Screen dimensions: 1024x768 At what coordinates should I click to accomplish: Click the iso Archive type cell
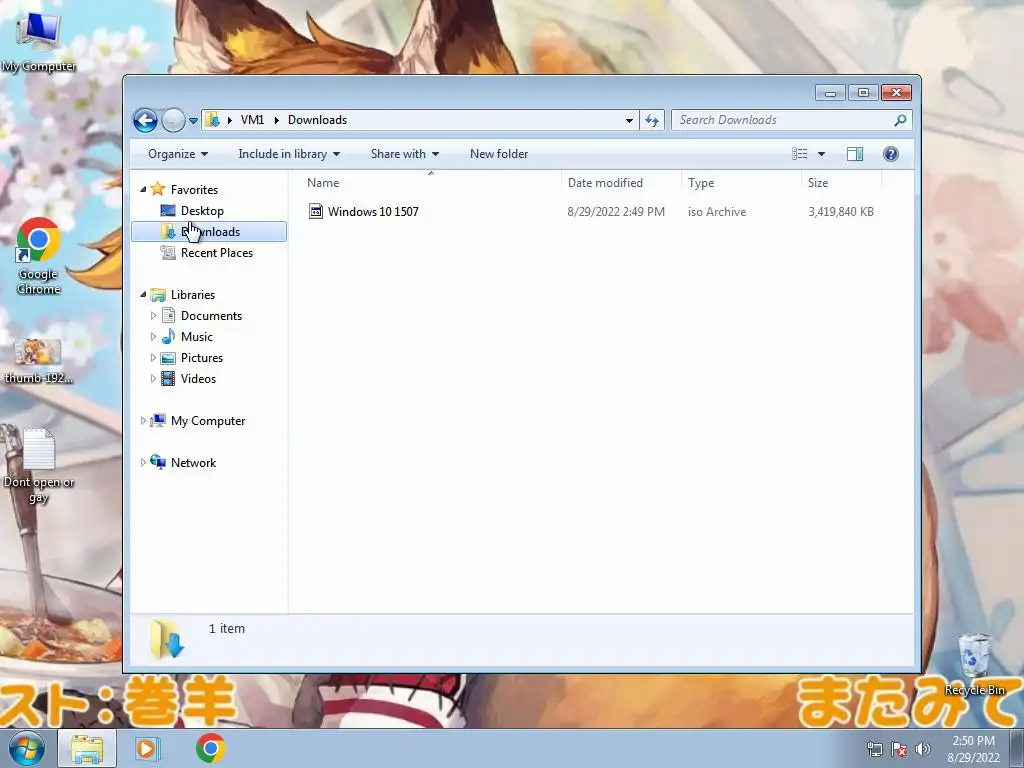[x=716, y=212]
